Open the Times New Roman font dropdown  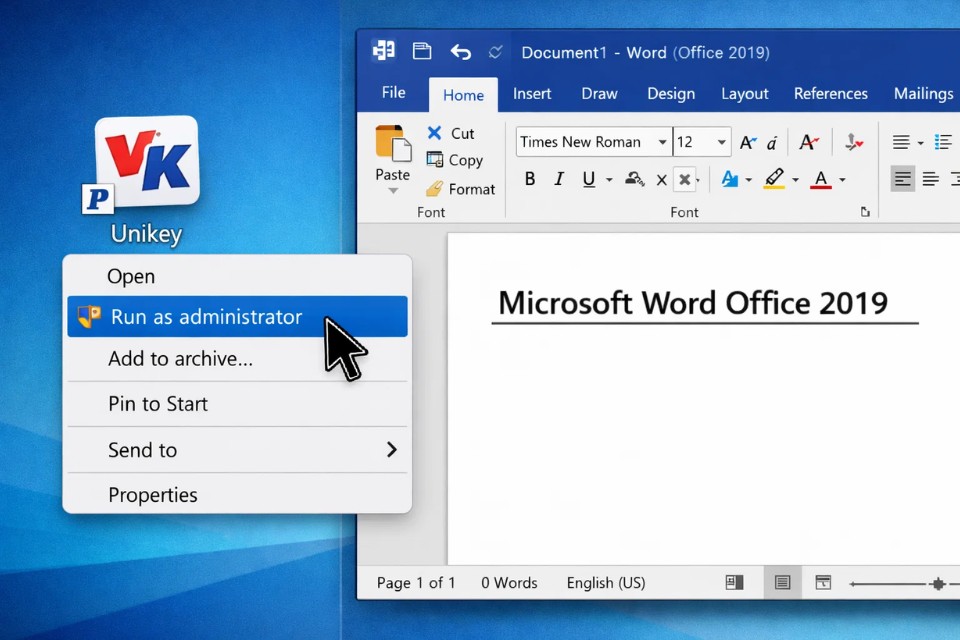click(662, 142)
